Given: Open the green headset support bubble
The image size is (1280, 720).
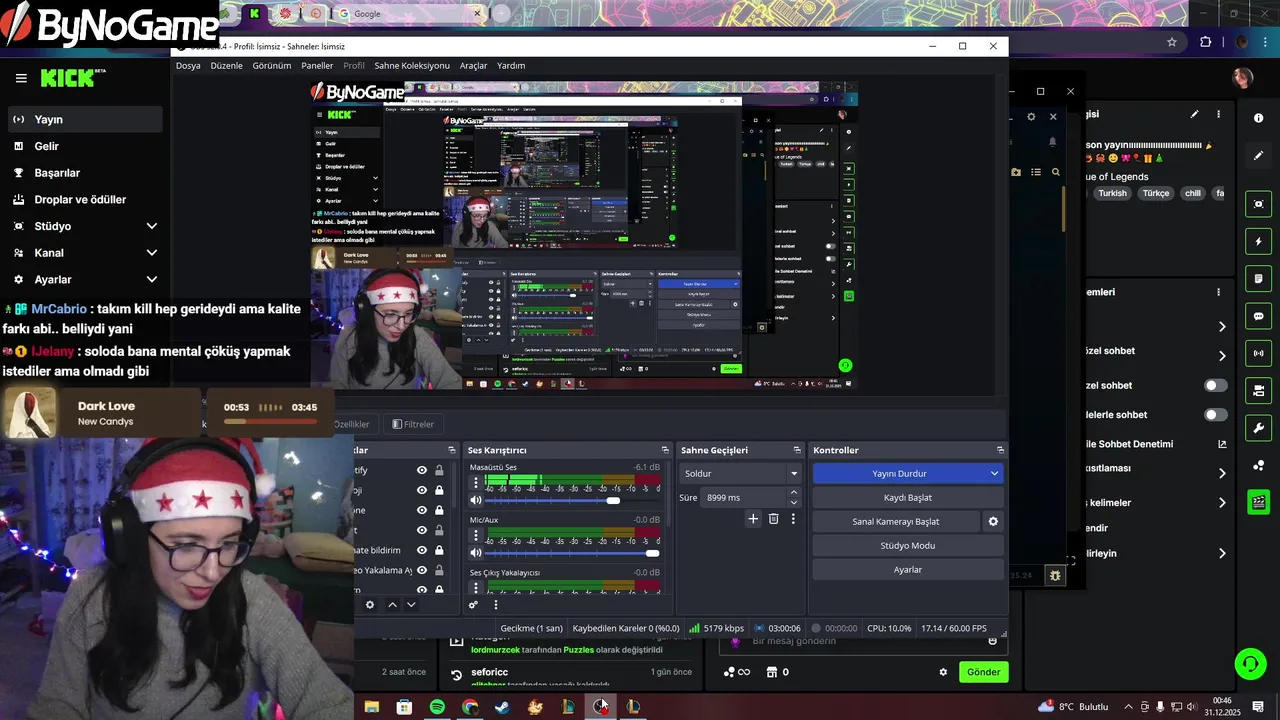Looking at the screenshot, I should (x=1249, y=663).
